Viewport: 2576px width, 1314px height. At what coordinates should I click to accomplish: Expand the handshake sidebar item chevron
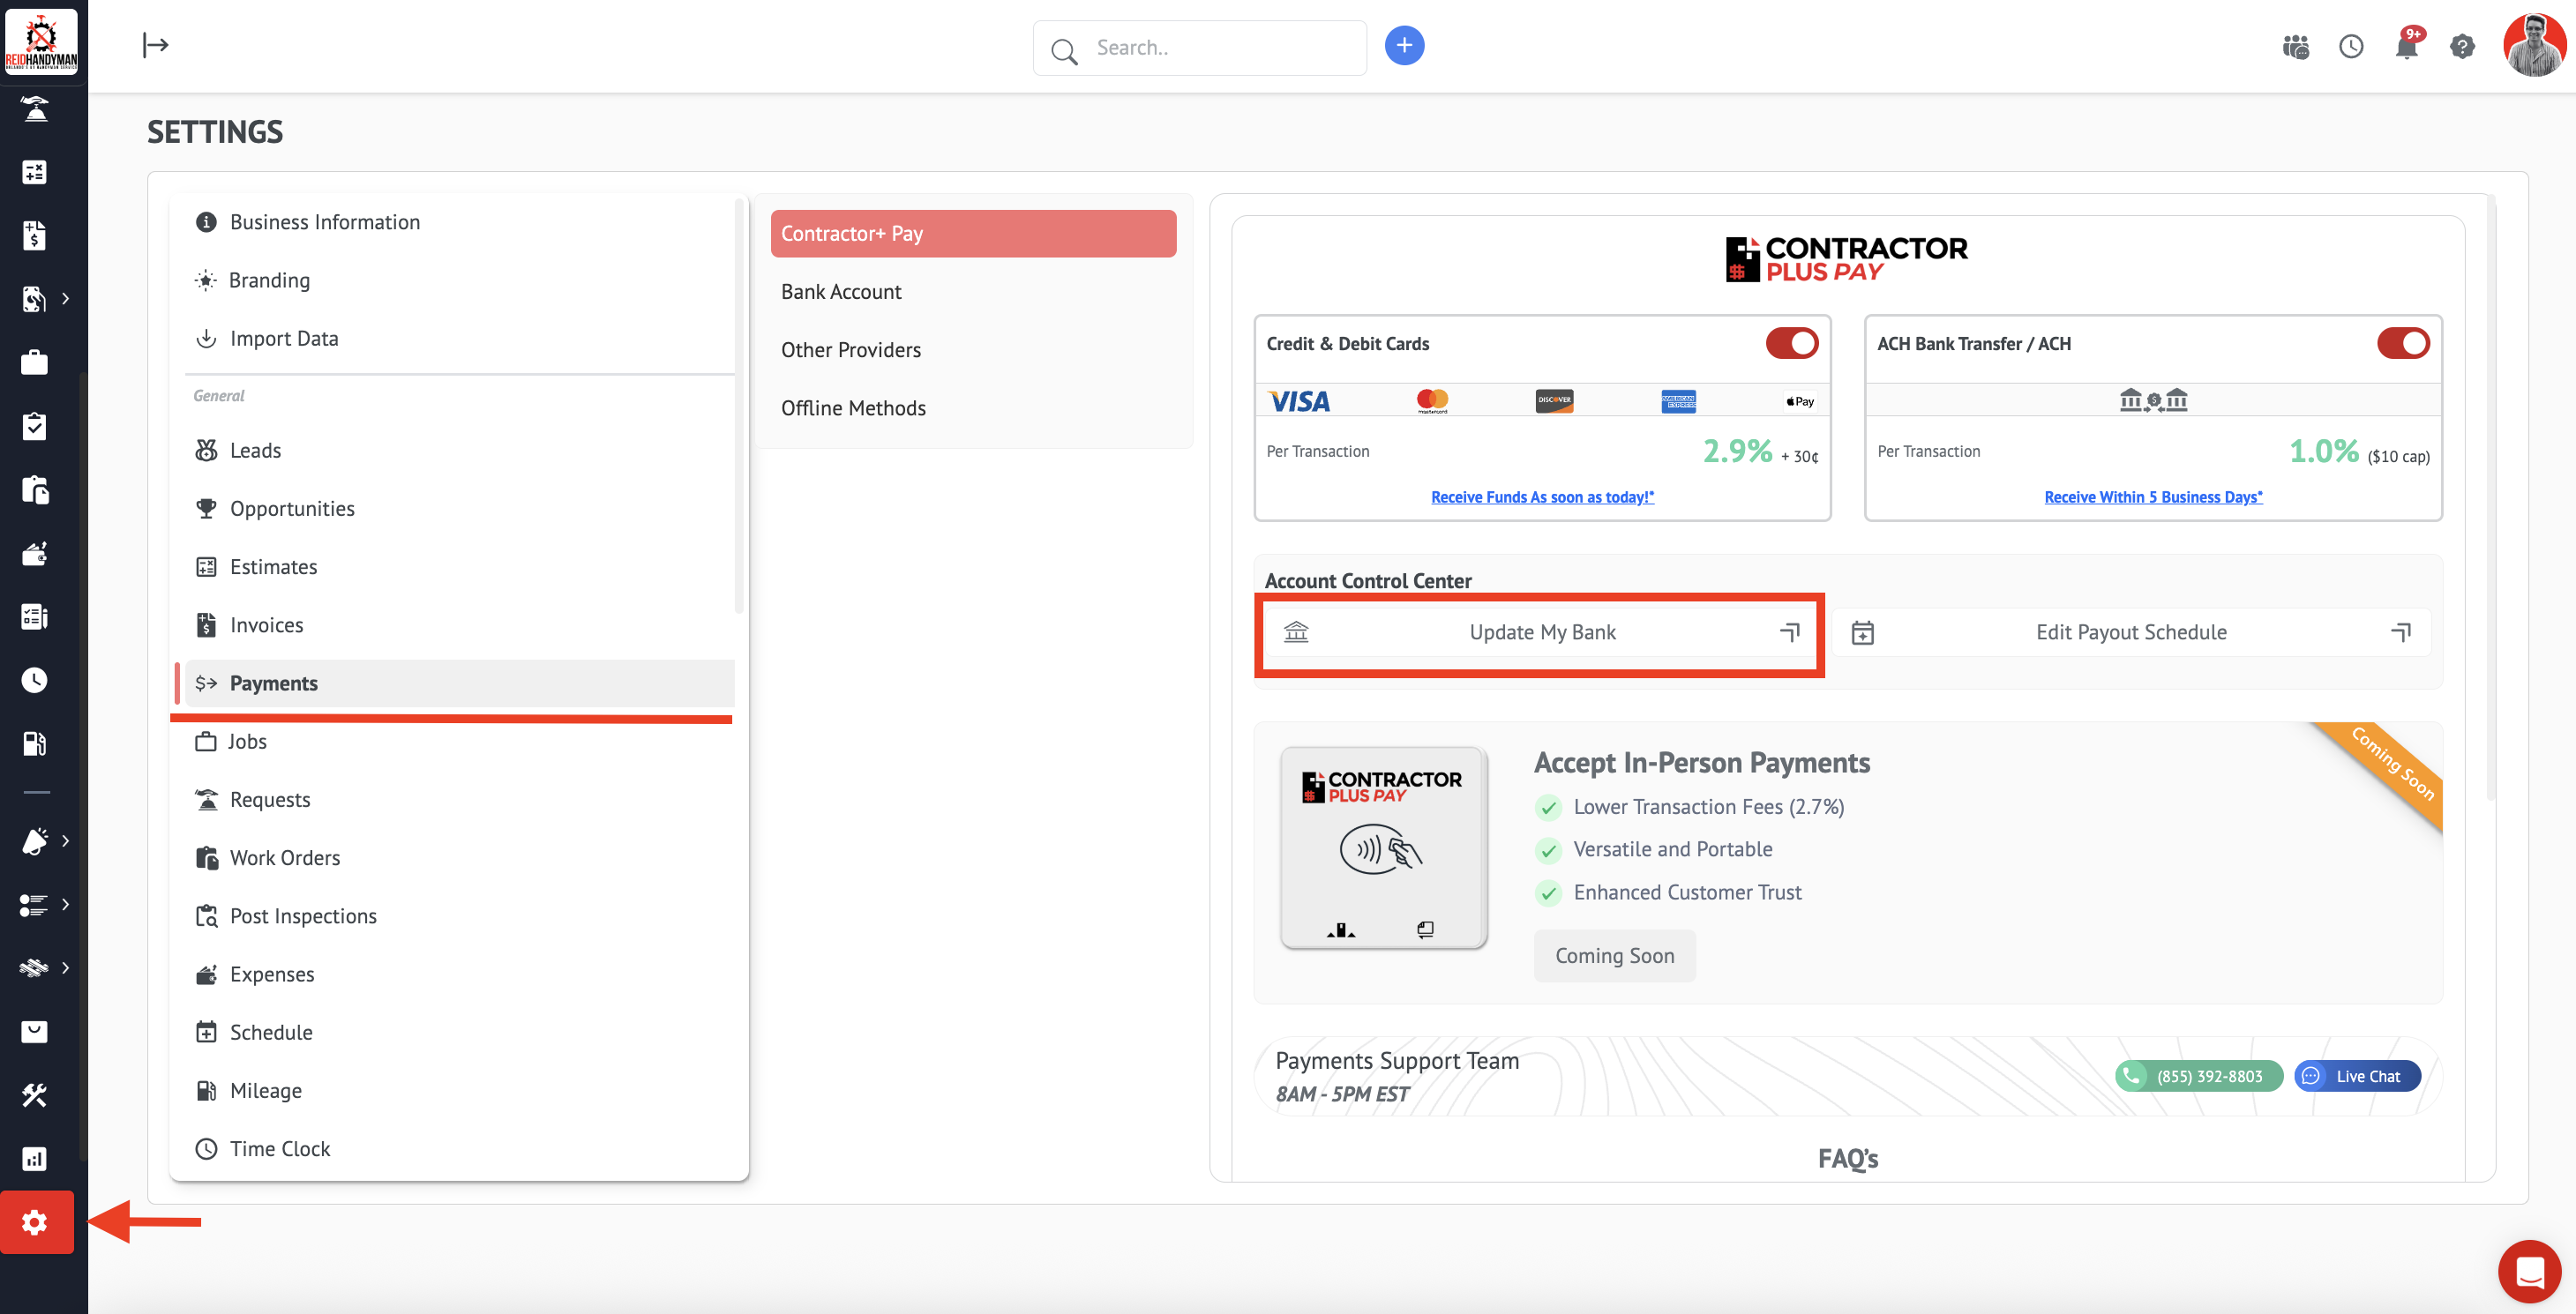point(66,968)
